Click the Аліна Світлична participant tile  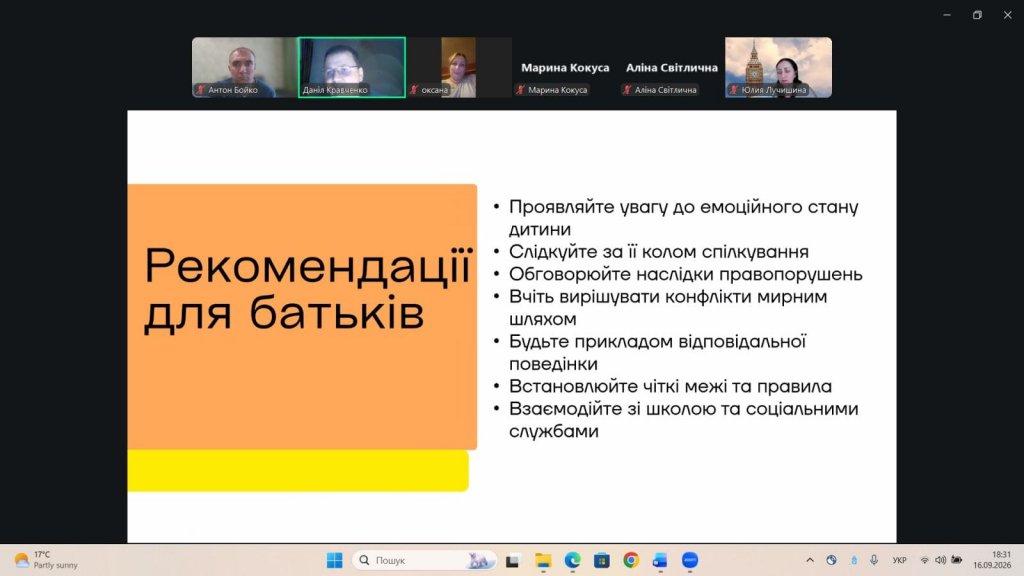671,67
